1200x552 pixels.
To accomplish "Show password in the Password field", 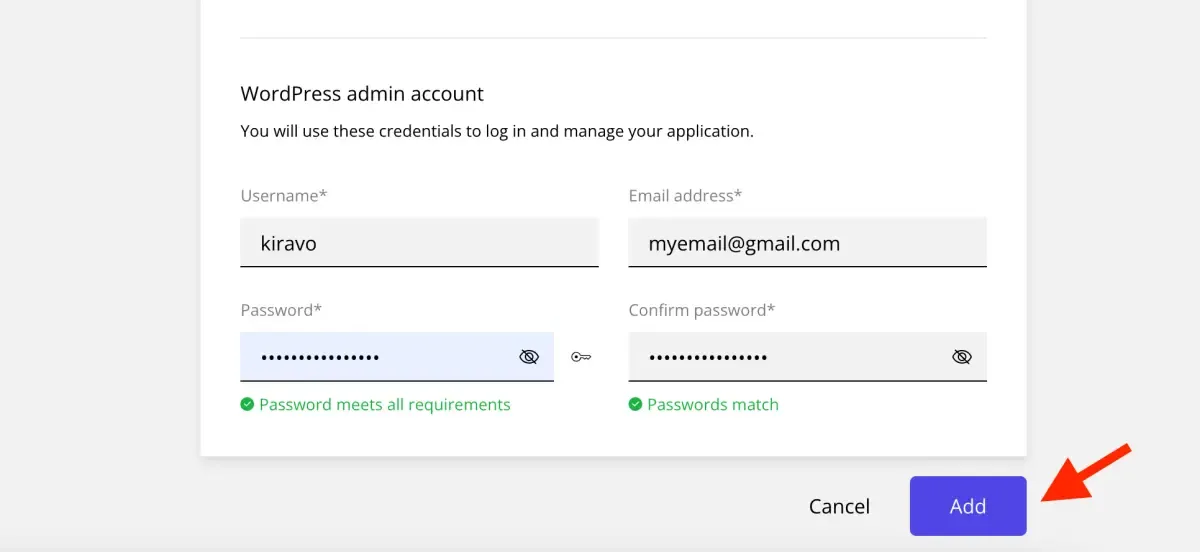I will (x=529, y=357).
